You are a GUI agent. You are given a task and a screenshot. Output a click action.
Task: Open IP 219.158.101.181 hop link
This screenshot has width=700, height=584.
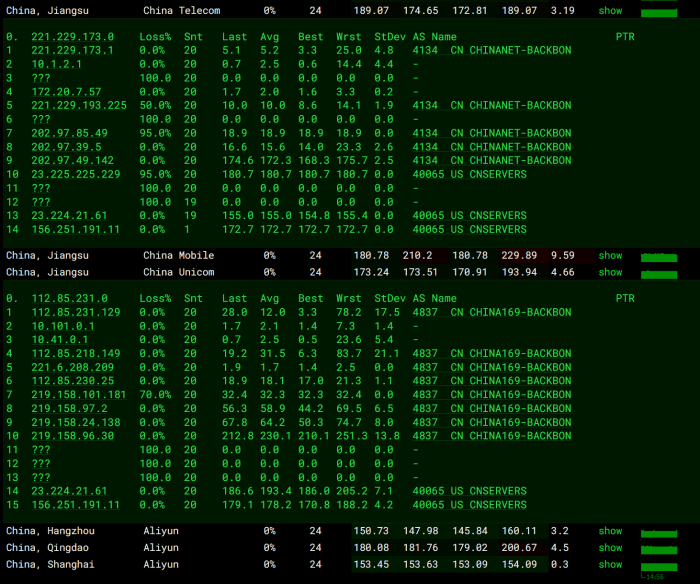[x=79, y=395]
